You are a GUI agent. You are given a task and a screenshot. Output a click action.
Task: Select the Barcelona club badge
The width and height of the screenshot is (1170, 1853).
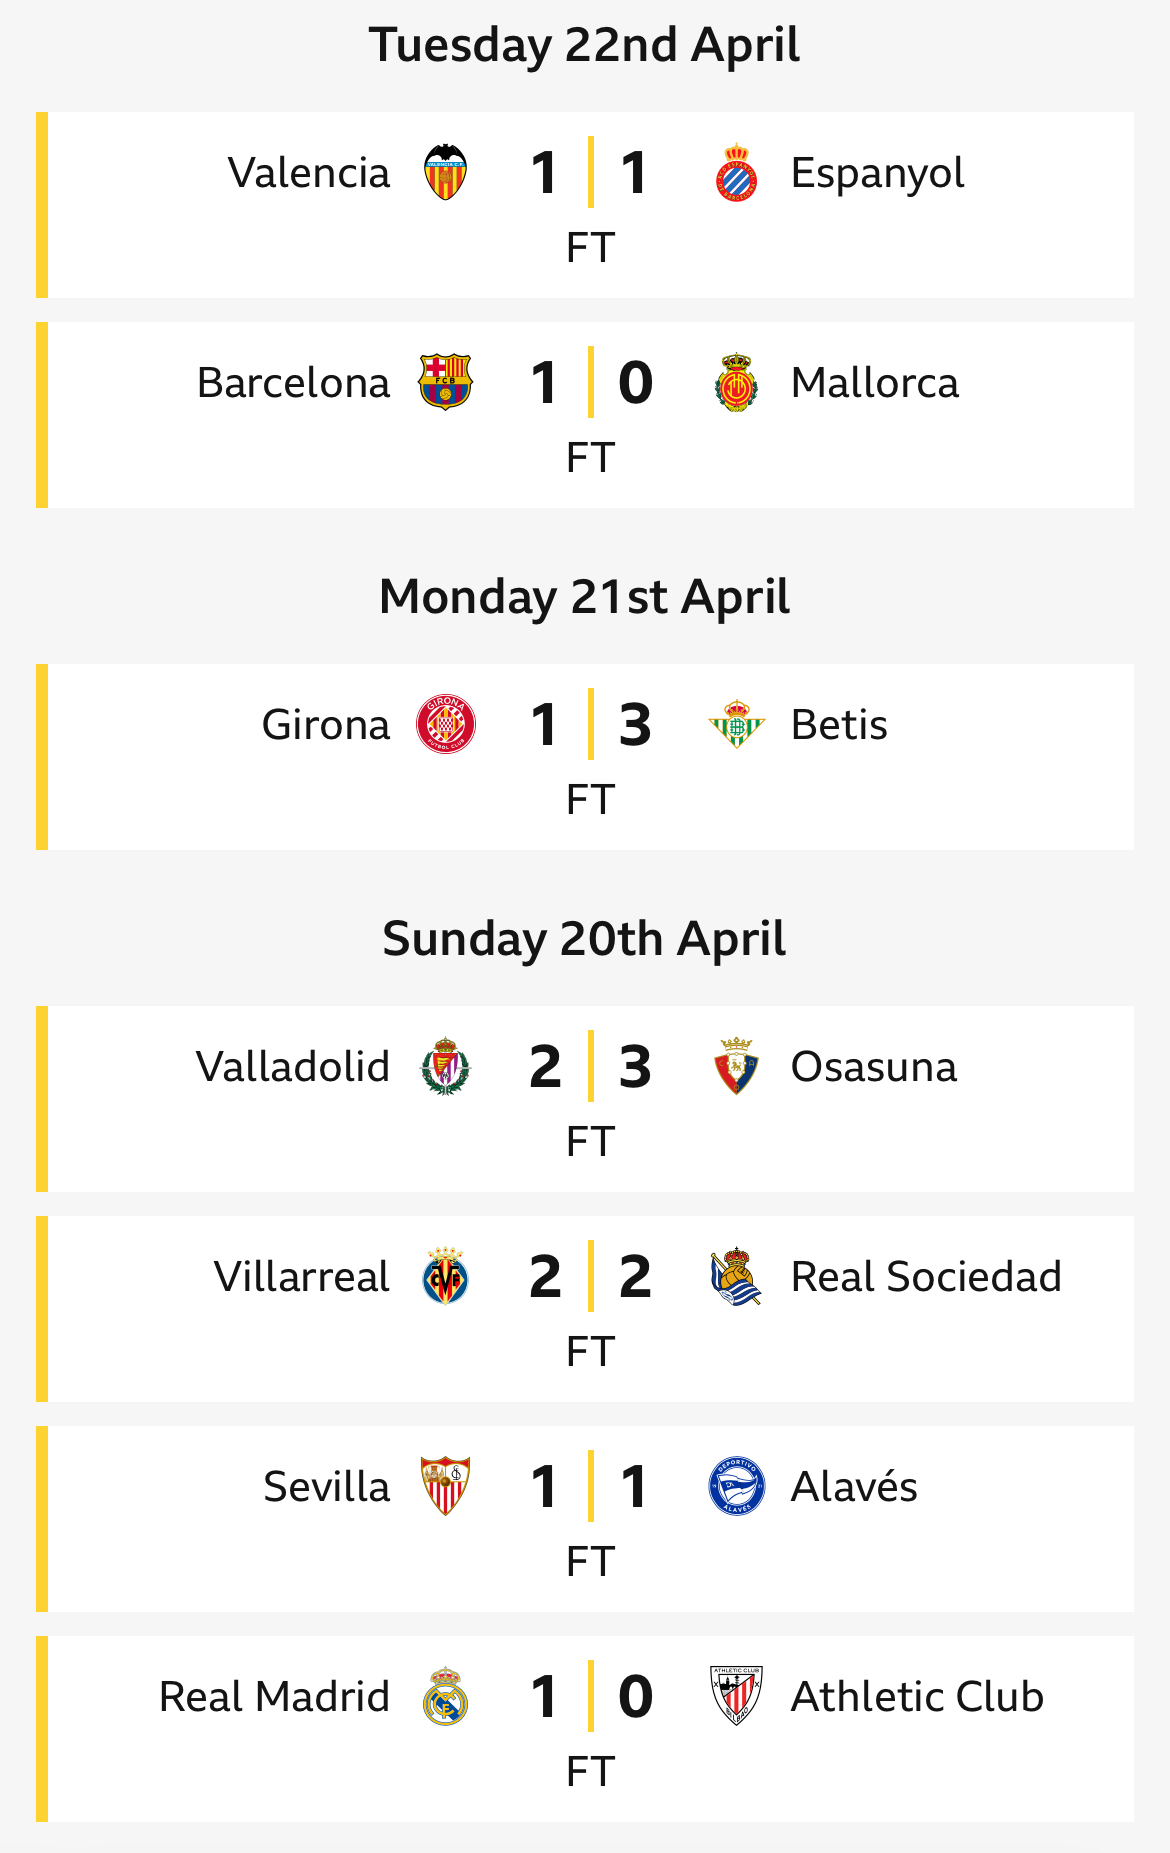coord(445,382)
